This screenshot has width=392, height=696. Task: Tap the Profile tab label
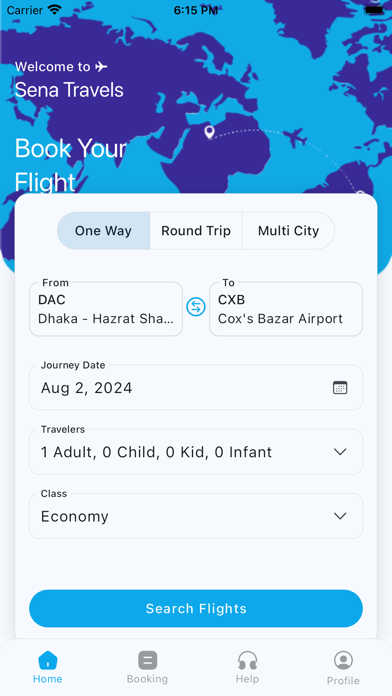pyautogui.click(x=343, y=680)
